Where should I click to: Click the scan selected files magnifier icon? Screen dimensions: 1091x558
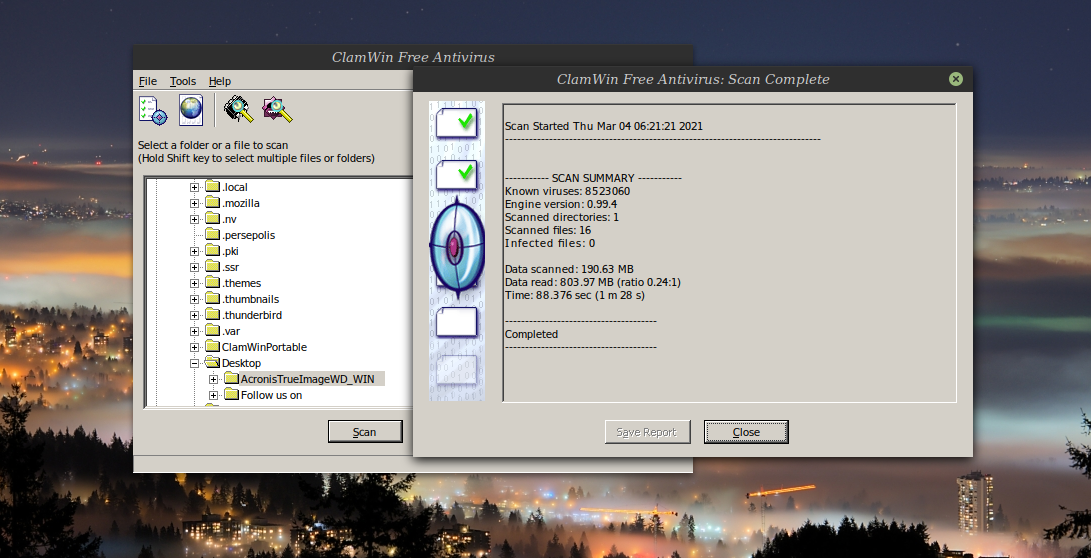point(277,110)
